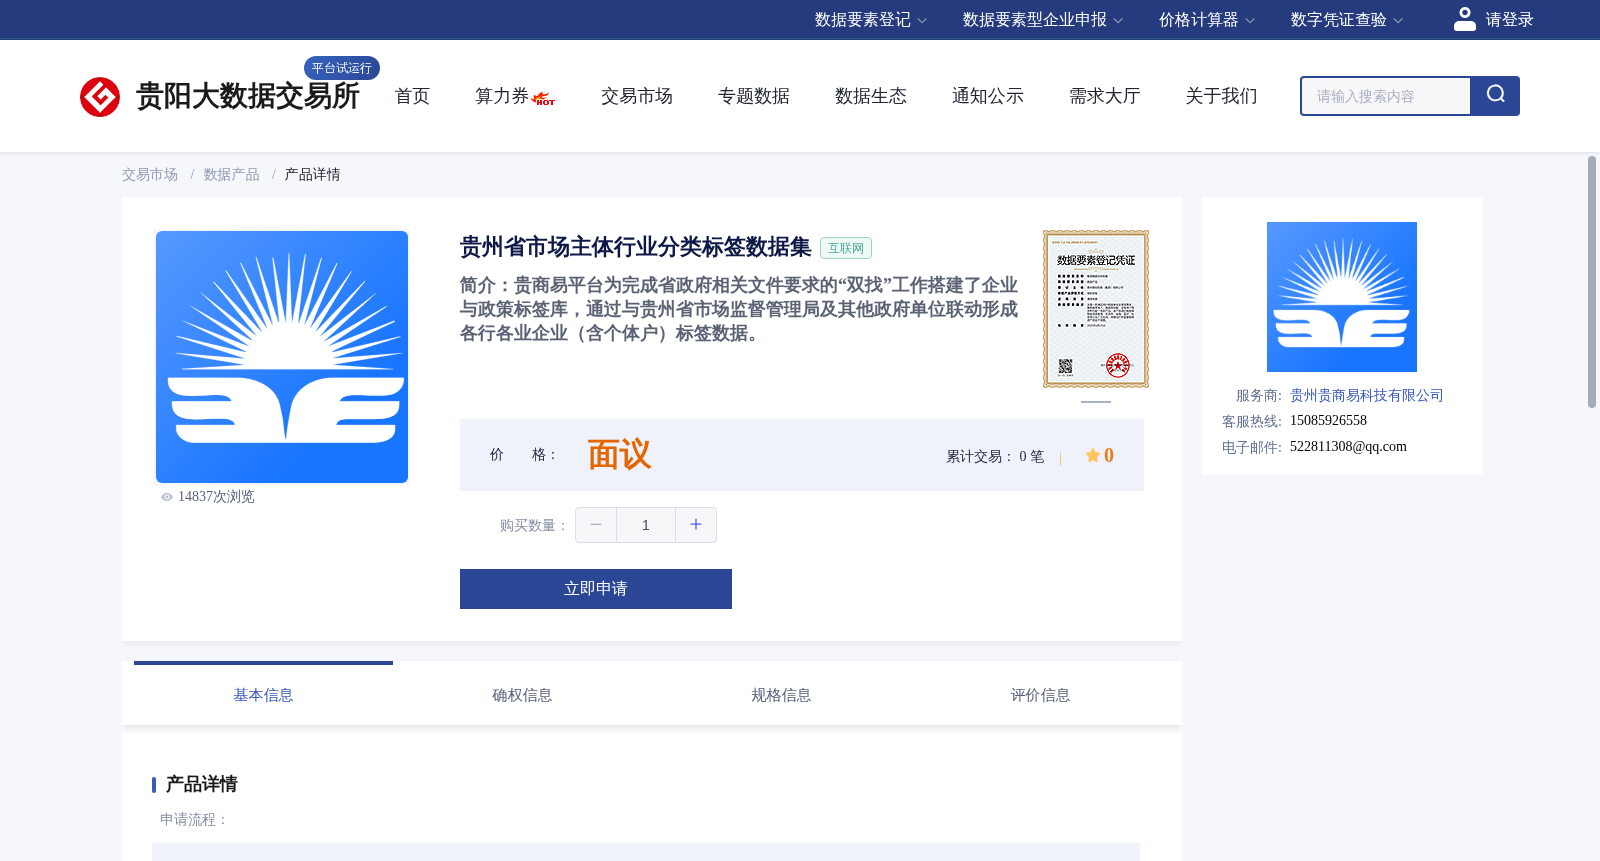Select the 基本信息 tab
The height and width of the screenshot is (861, 1600).
coord(263,695)
